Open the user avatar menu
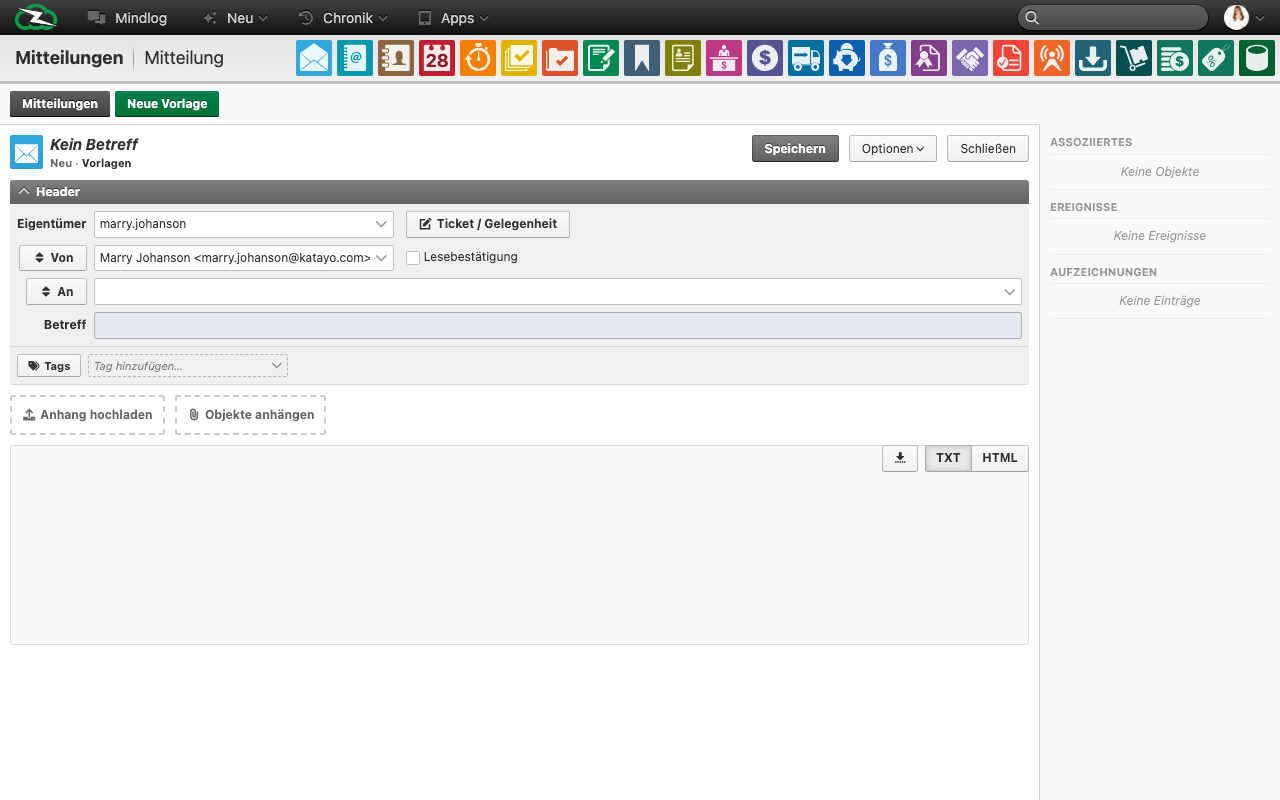 click(1243, 18)
